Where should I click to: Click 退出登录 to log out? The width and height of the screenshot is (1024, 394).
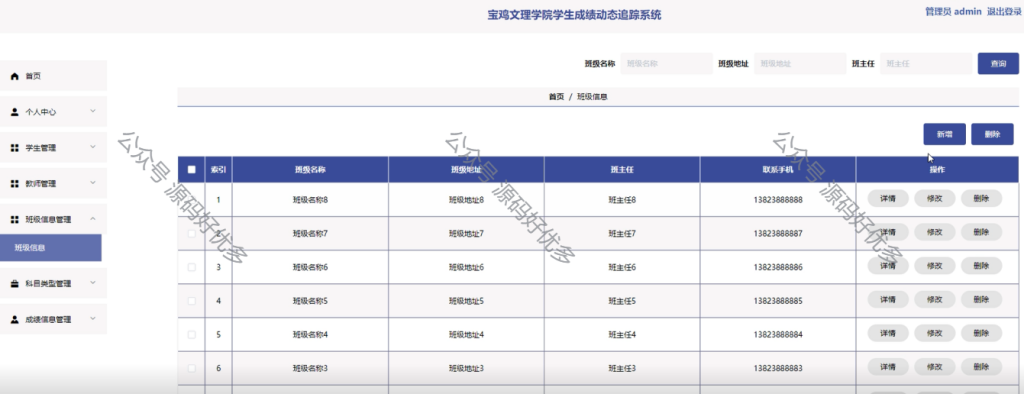[x=1004, y=12]
